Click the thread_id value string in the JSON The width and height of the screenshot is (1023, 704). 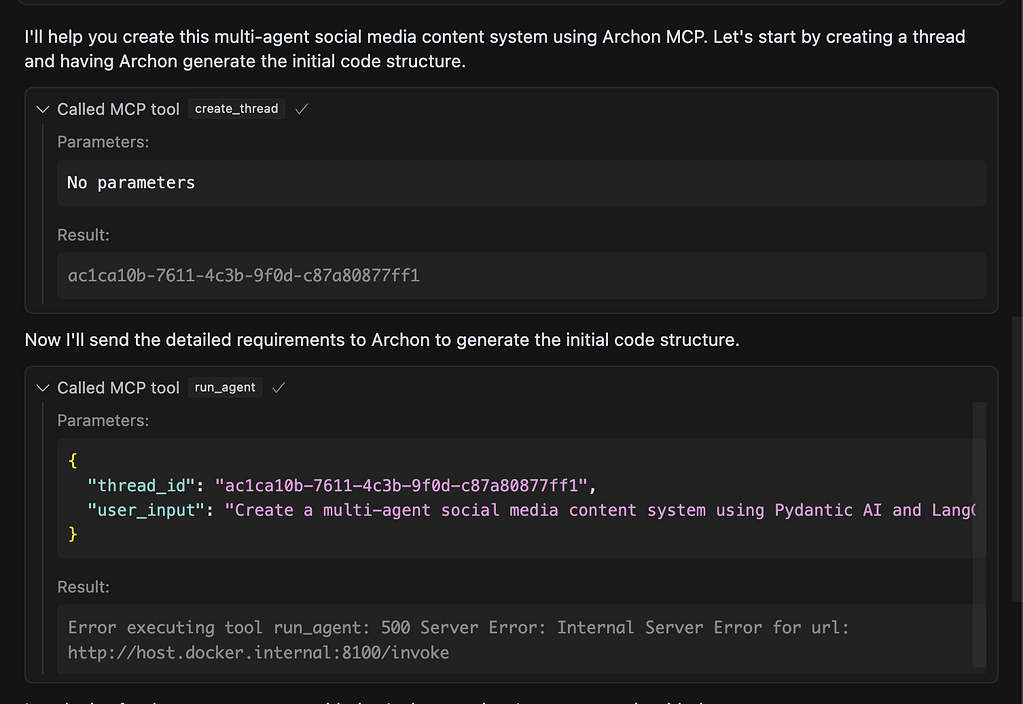pos(402,486)
